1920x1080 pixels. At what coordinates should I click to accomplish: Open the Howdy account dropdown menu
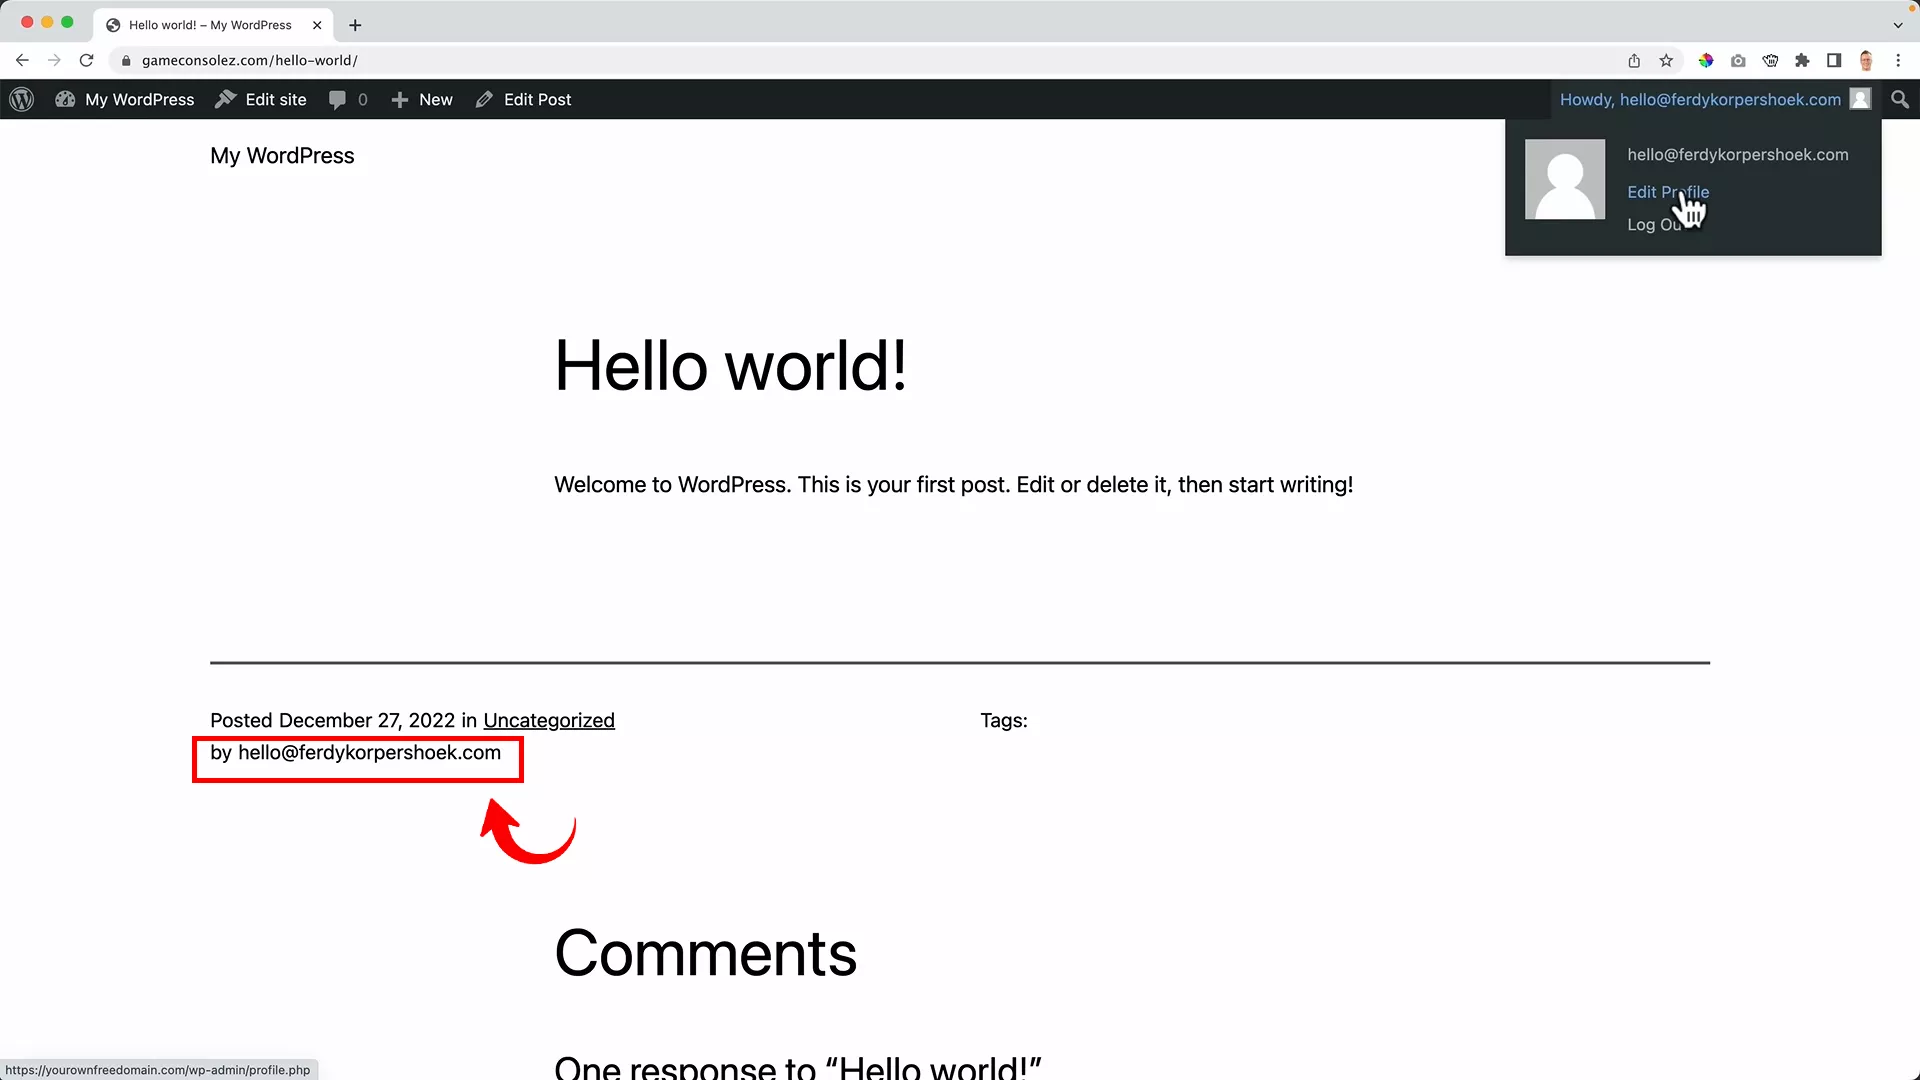[1700, 99]
